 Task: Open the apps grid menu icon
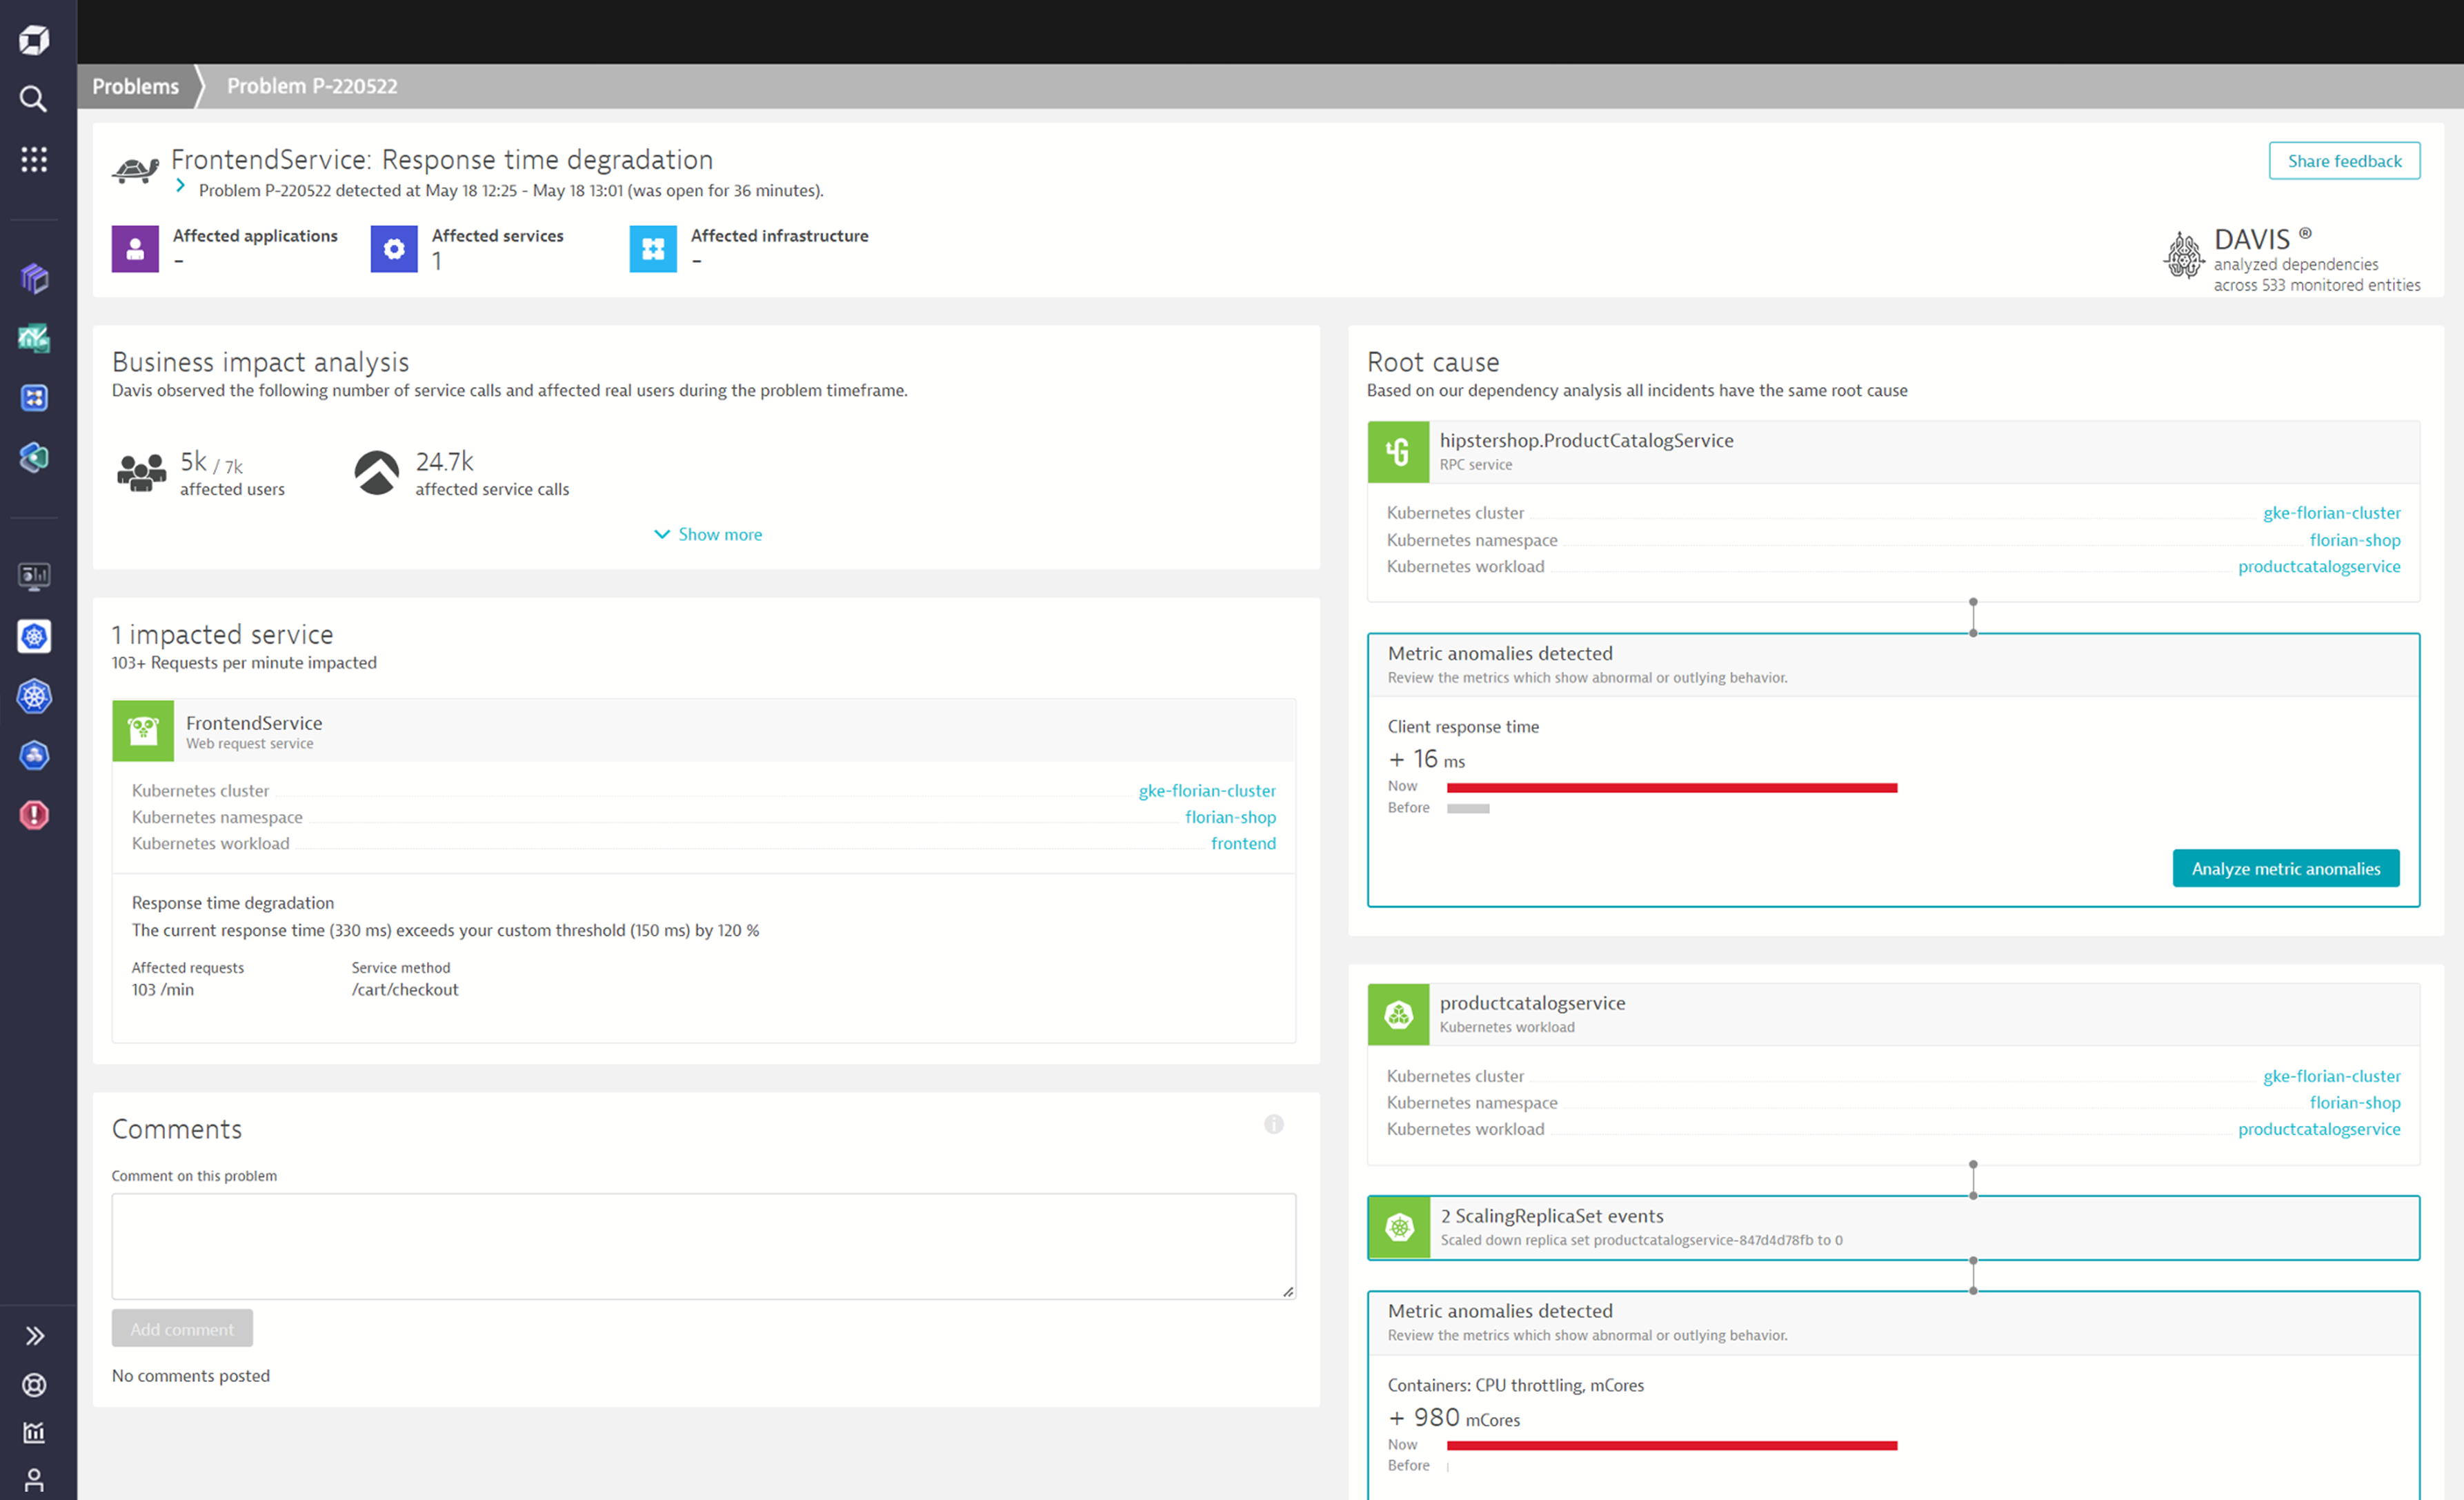coord(34,159)
